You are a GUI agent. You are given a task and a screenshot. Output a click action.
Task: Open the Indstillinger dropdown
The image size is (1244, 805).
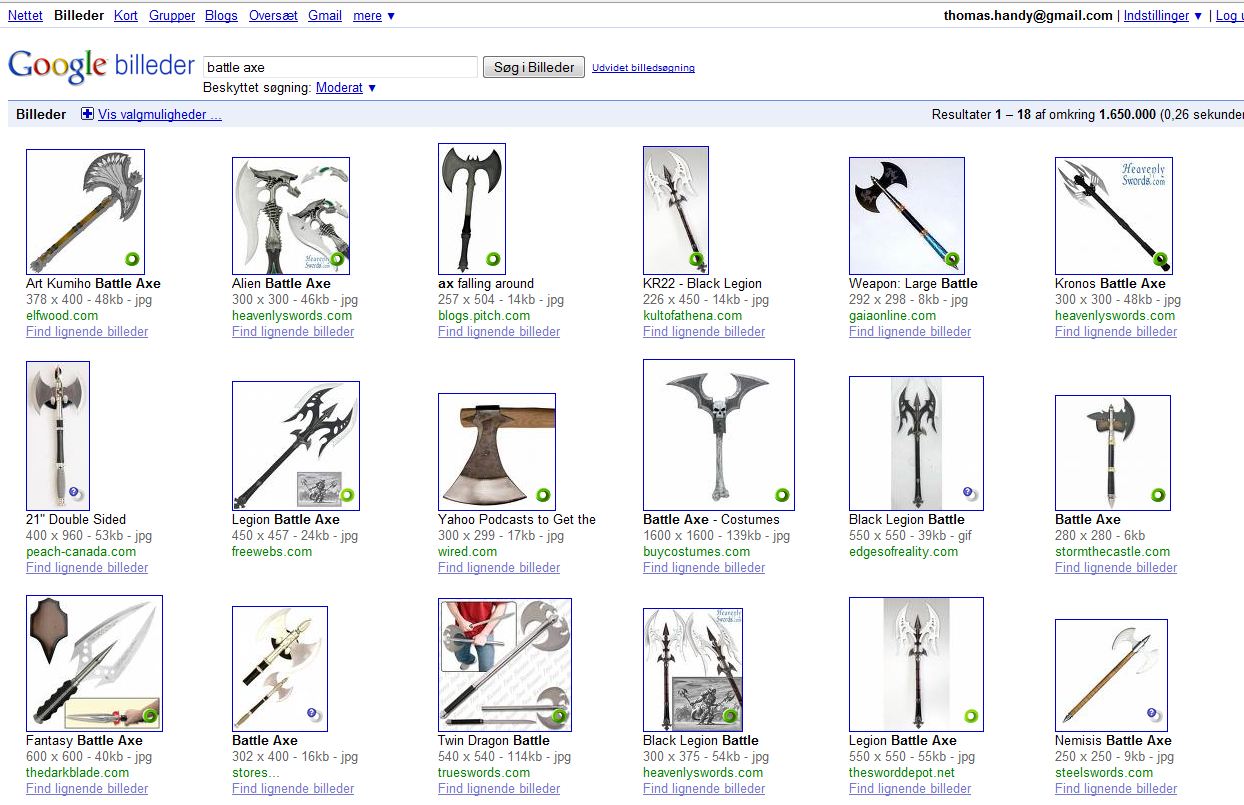tap(1163, 15)
